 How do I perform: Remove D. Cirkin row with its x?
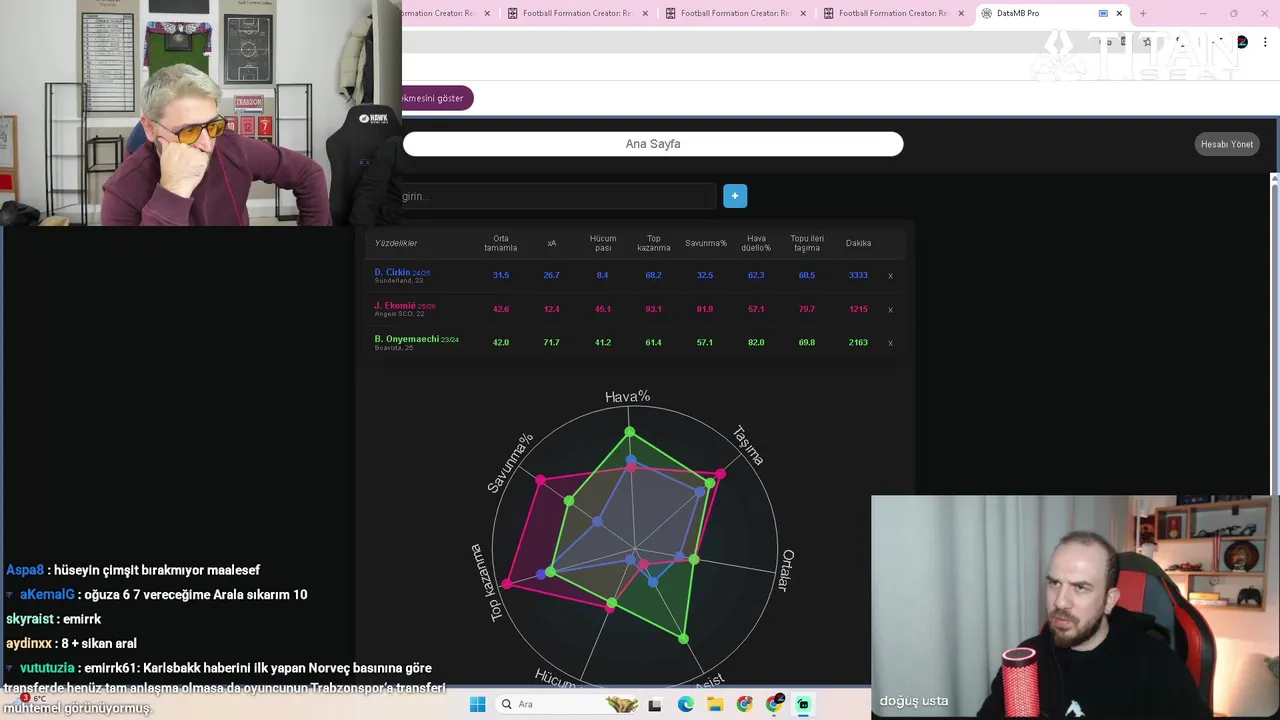pyautogui.click(x=890, y=276)
